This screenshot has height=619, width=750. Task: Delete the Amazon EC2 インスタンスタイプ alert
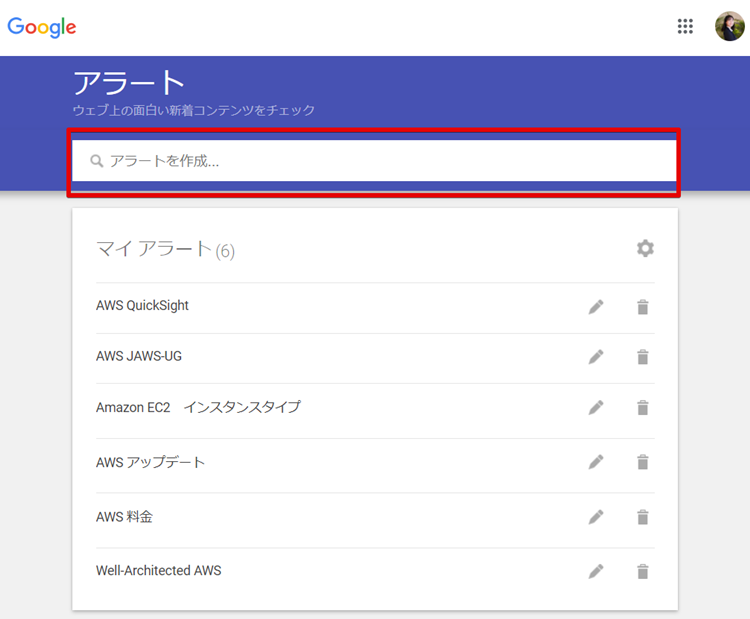[x=643, y=408]
